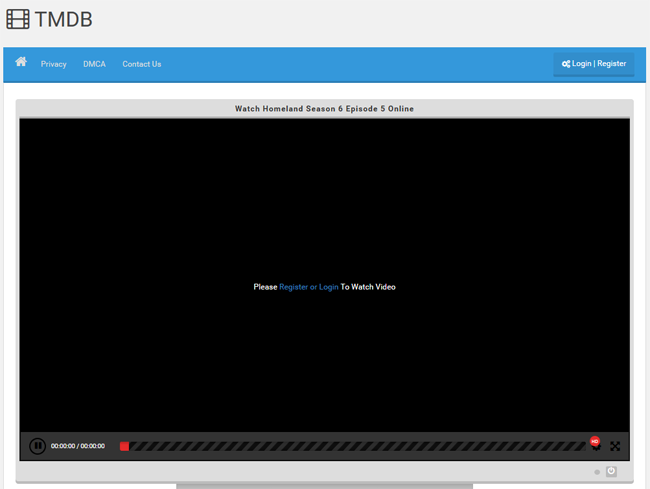The height and width of the screenshot is (489, 650).
Task: Follow the Register or Login link in player
Action: [309, 287]
